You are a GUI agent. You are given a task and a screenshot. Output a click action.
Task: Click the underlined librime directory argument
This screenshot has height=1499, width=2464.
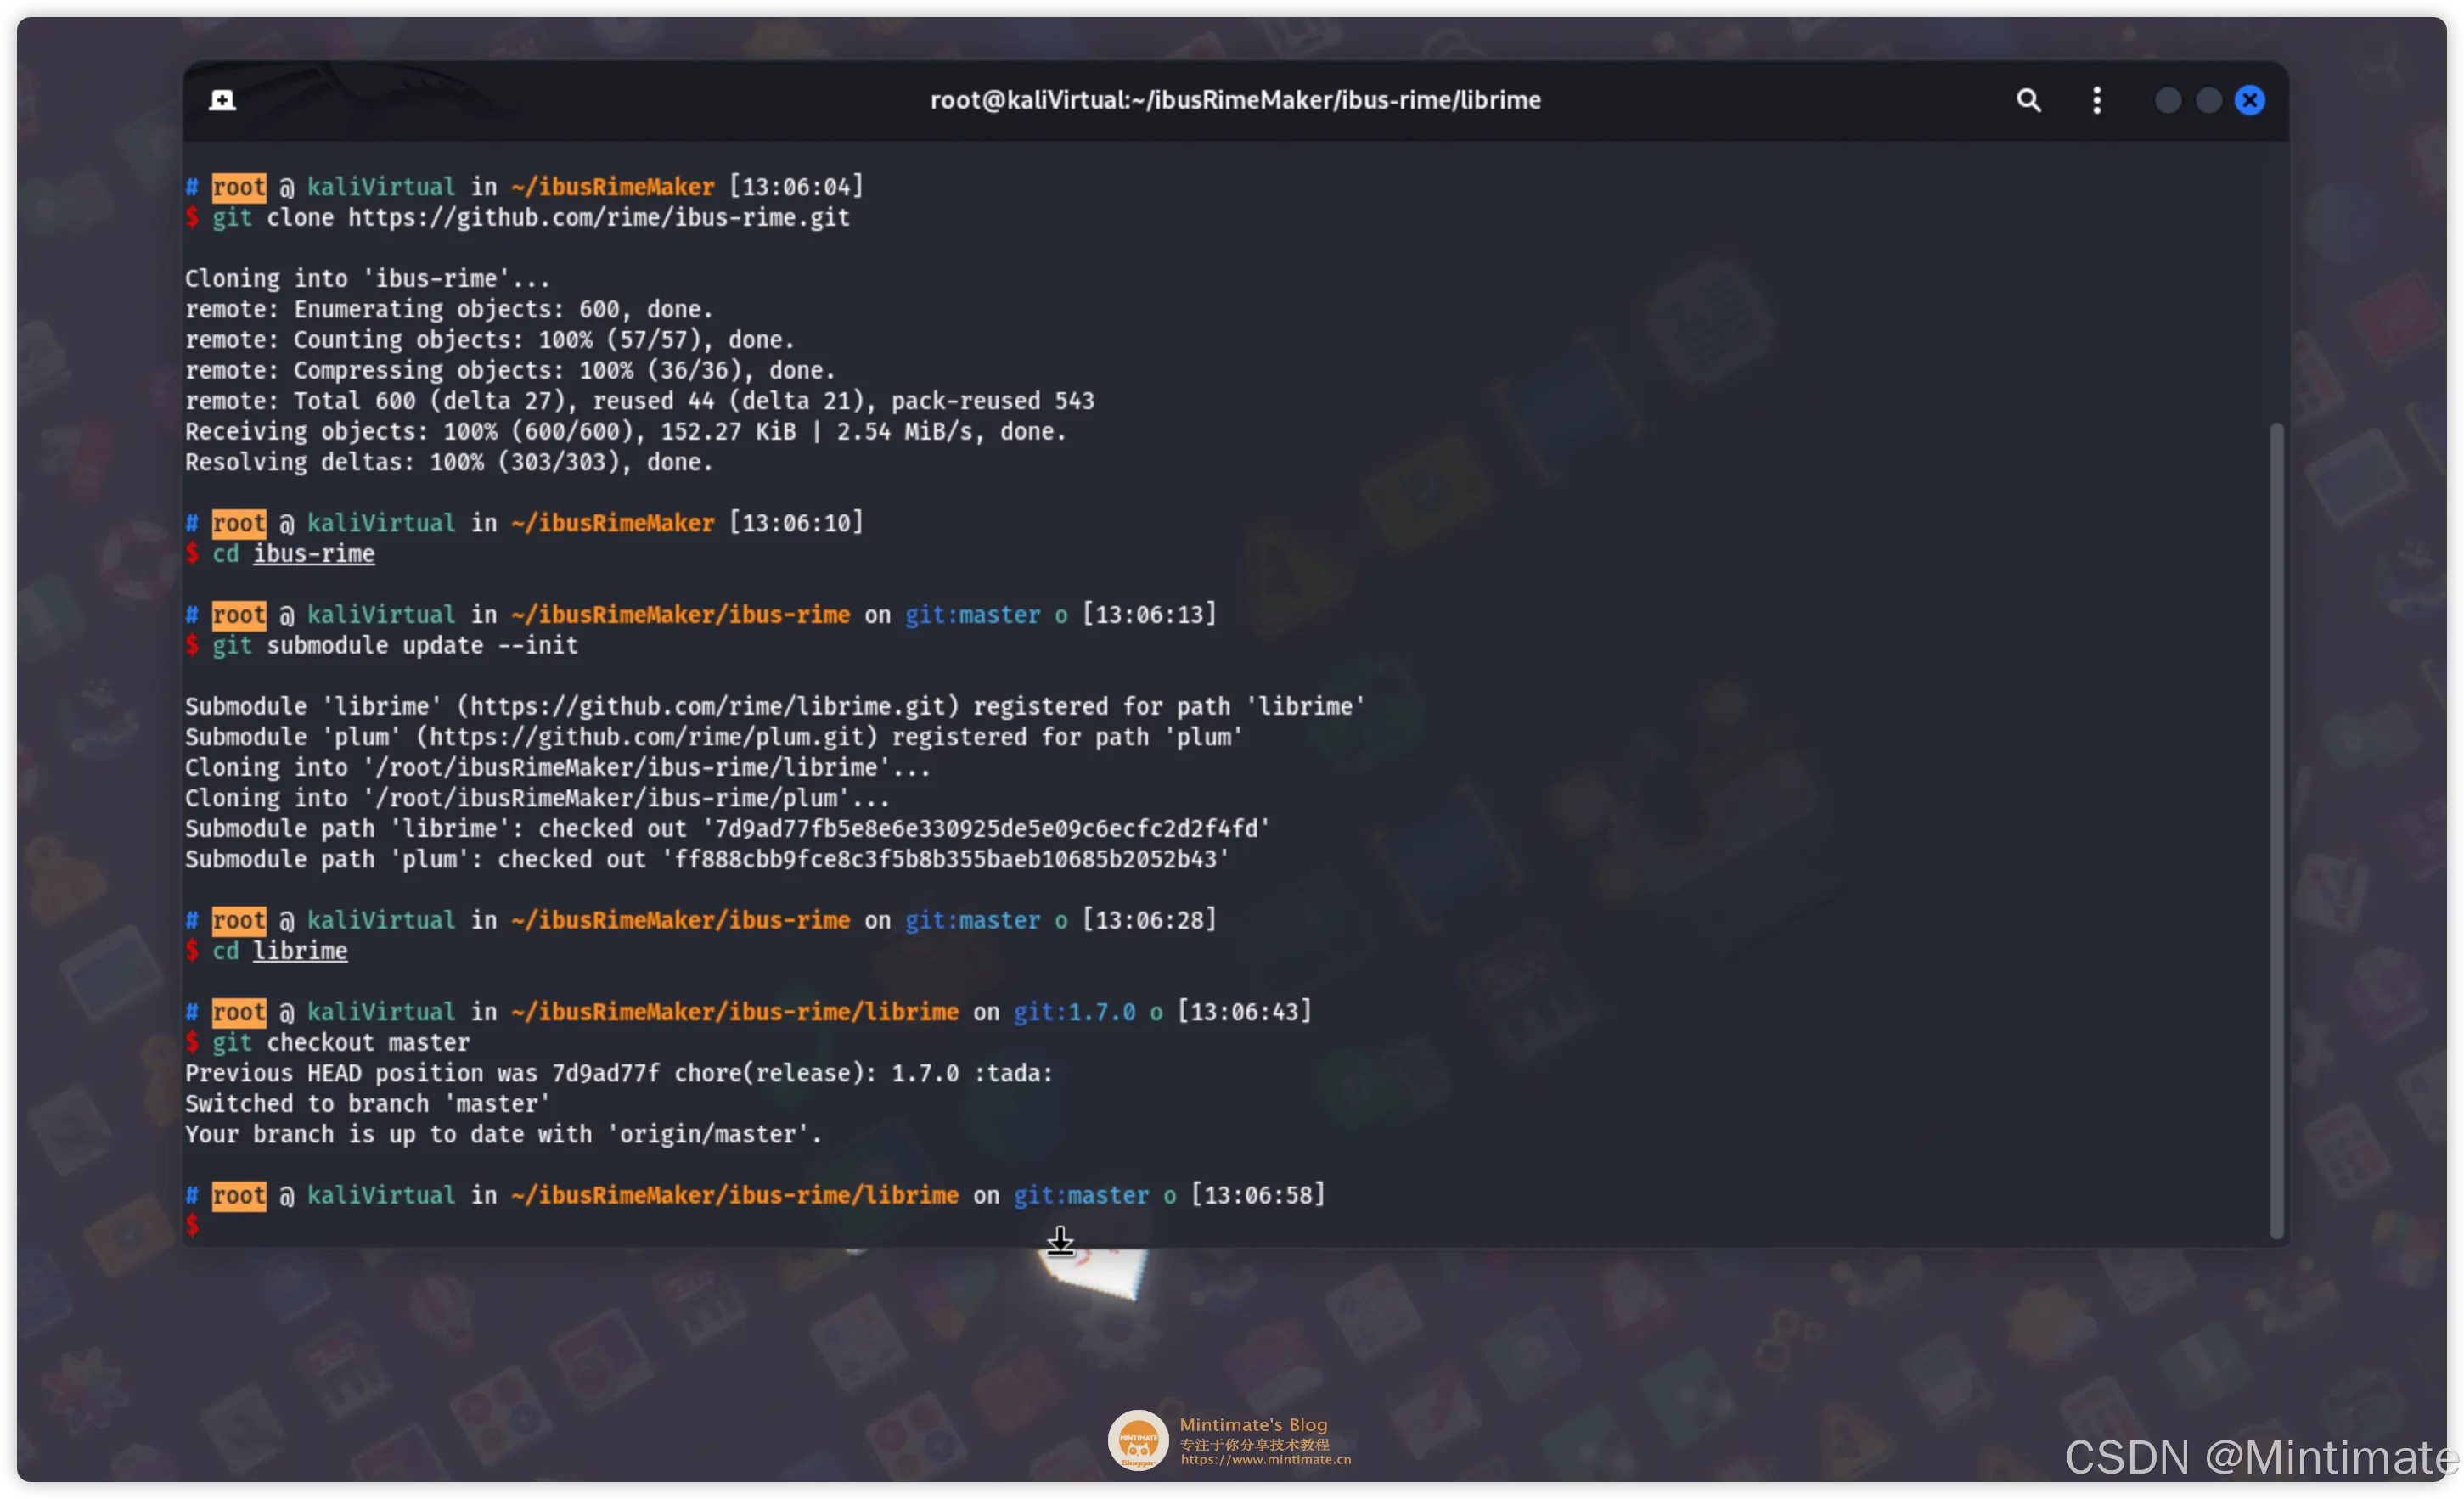300,951
